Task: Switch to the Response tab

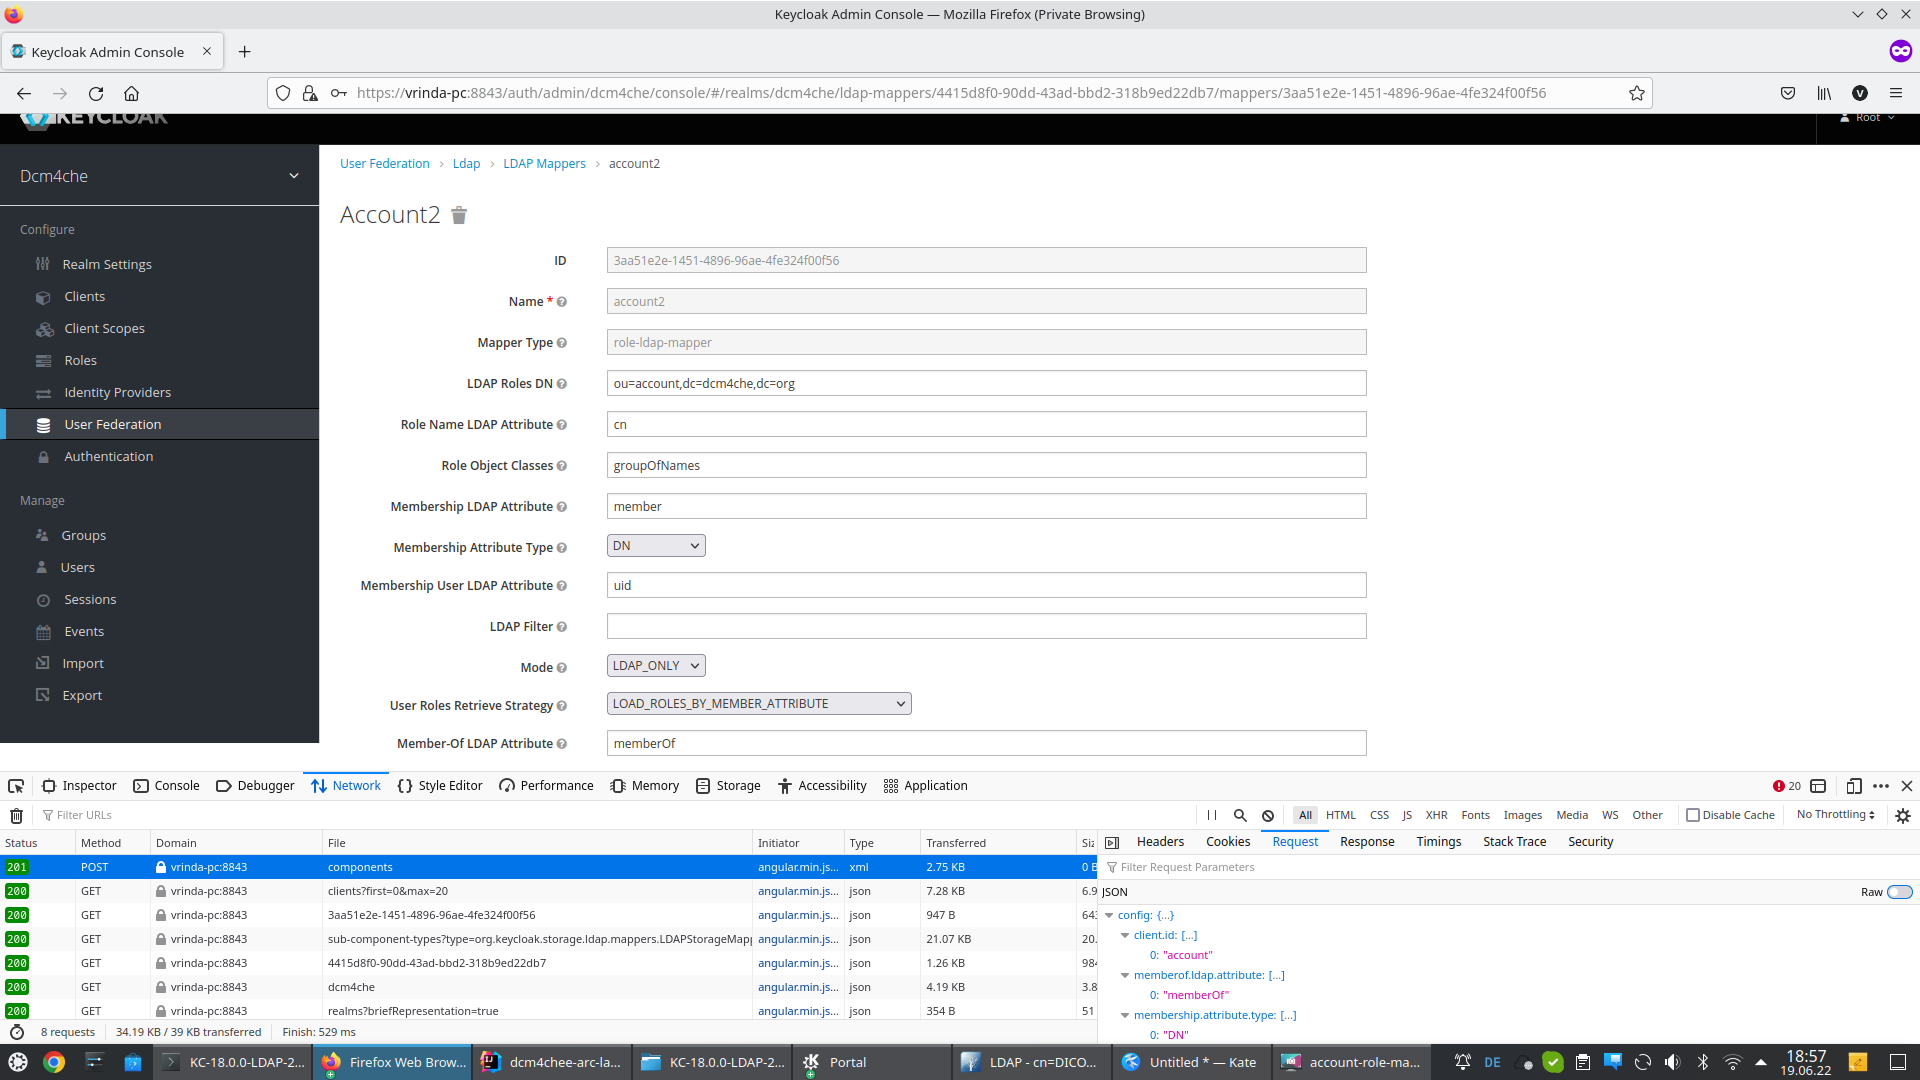Action: pyautogui.click(x=1366, y=841)
